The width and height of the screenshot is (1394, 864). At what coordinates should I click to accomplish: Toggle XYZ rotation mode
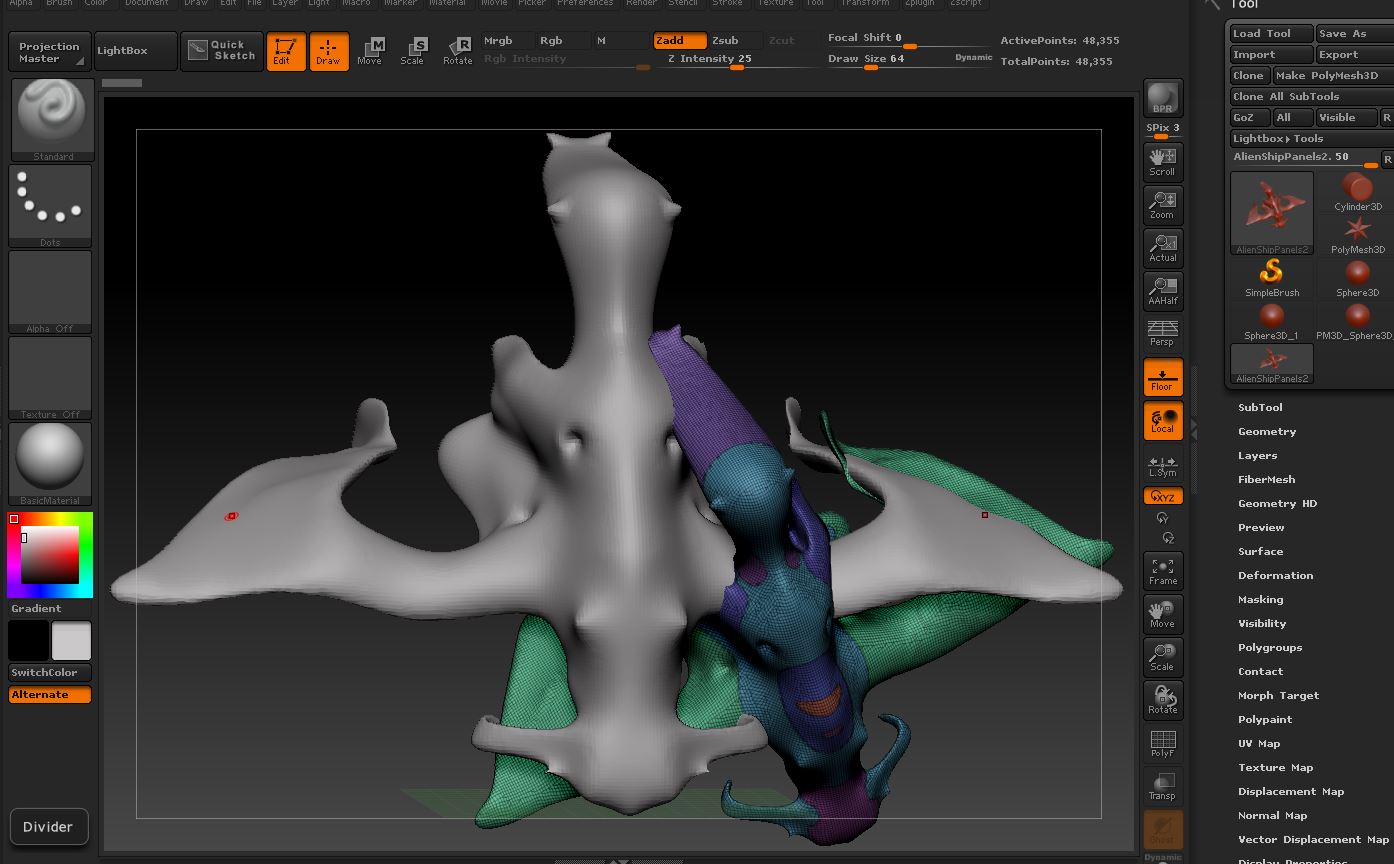click(1163, 496)
